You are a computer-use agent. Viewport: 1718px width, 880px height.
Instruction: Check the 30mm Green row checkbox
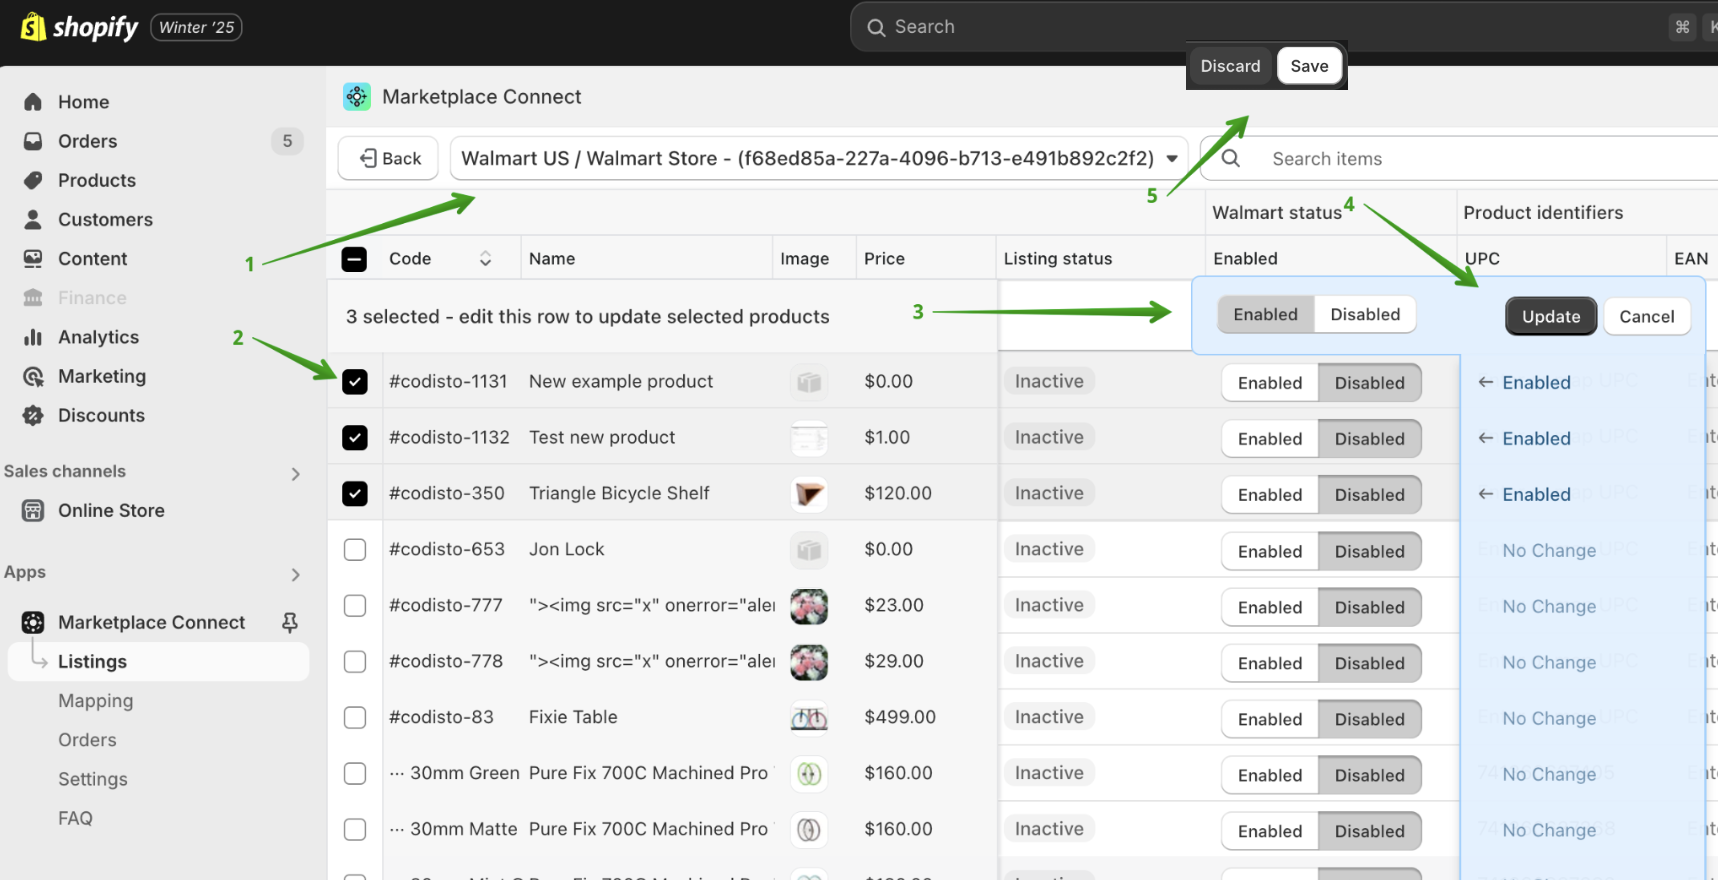355,774
